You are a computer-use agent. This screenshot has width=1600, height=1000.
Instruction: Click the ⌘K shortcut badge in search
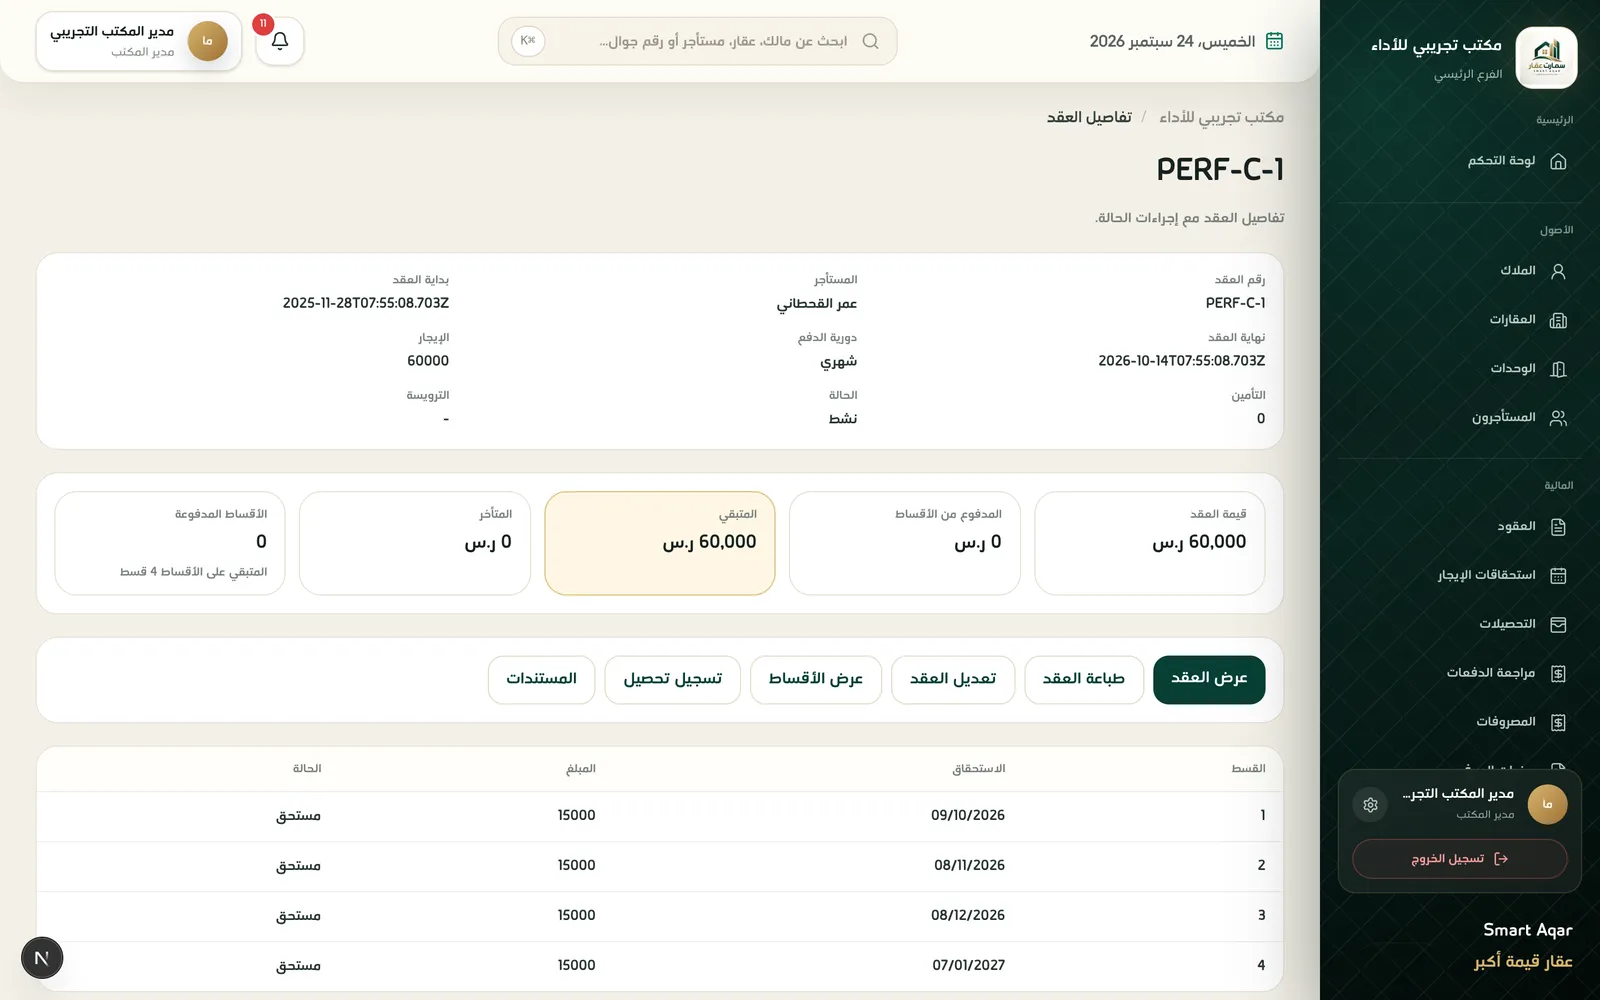pyautogui.click(x=528, y=41)
